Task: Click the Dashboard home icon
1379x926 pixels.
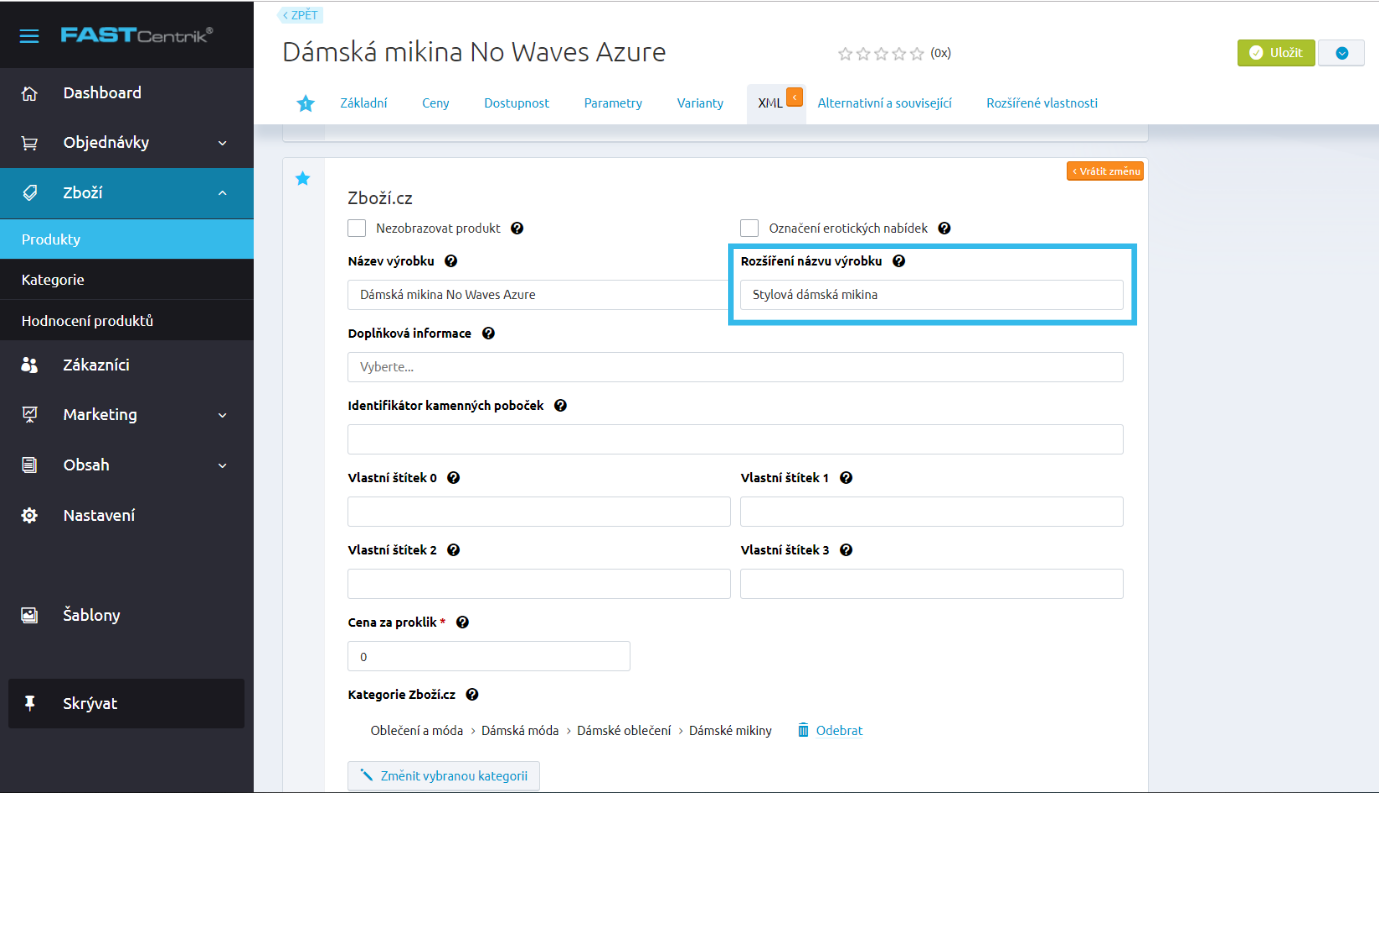Action: (x=30, y=93)
